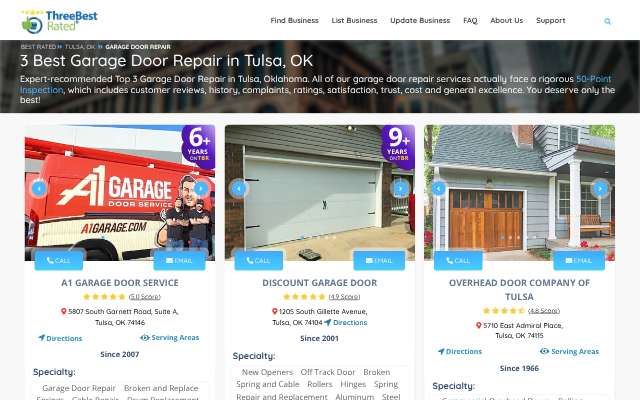Click the ThreeBest Rated logo

tap(60, 21)
